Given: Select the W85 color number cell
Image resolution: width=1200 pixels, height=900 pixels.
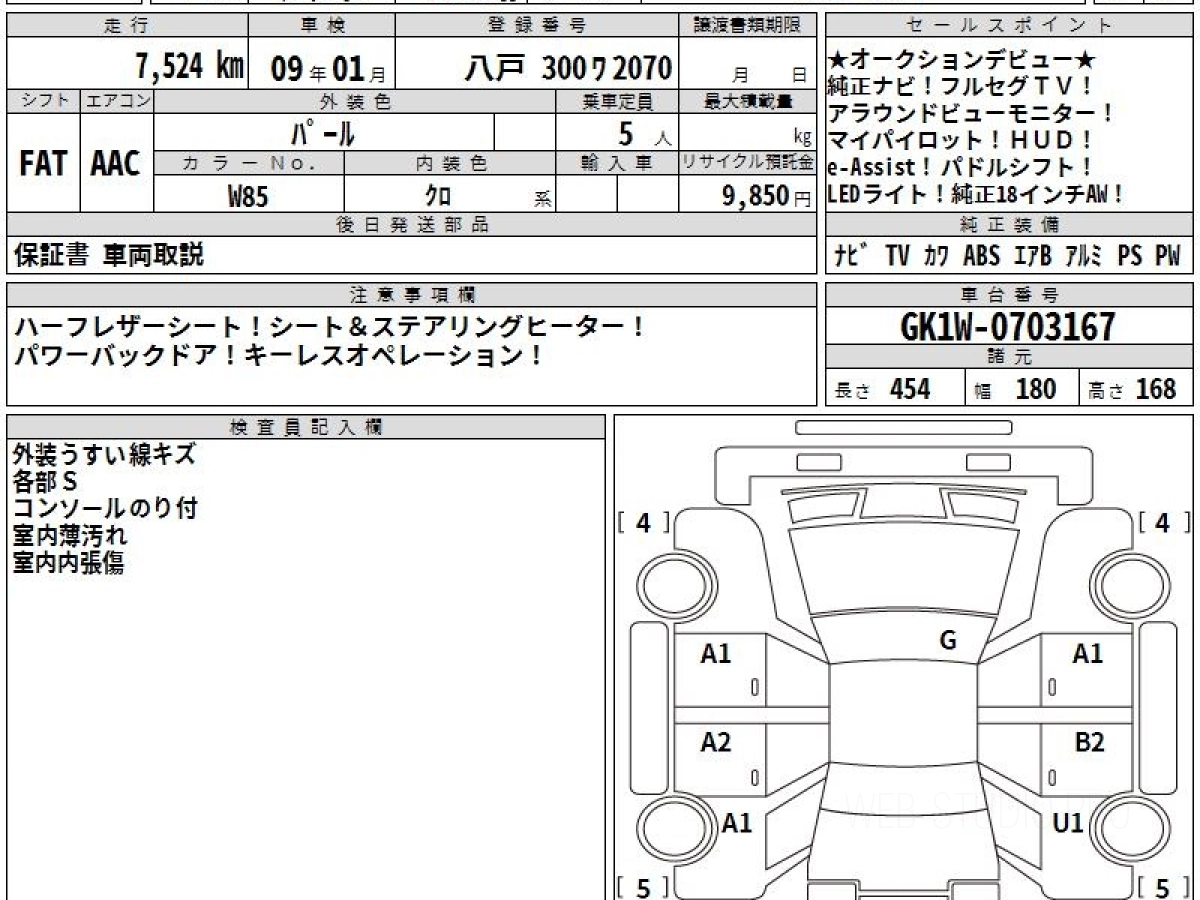Looking at the screenshot, I should click(248, 196).
